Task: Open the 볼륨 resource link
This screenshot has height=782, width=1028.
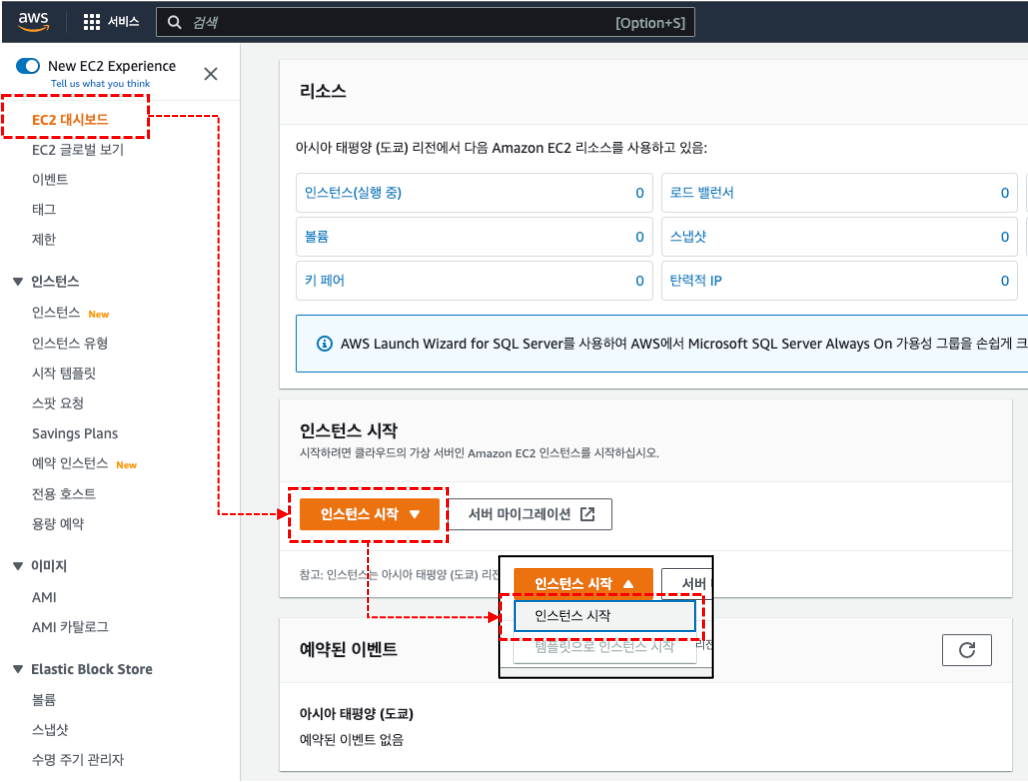Action: coord(317,237)
